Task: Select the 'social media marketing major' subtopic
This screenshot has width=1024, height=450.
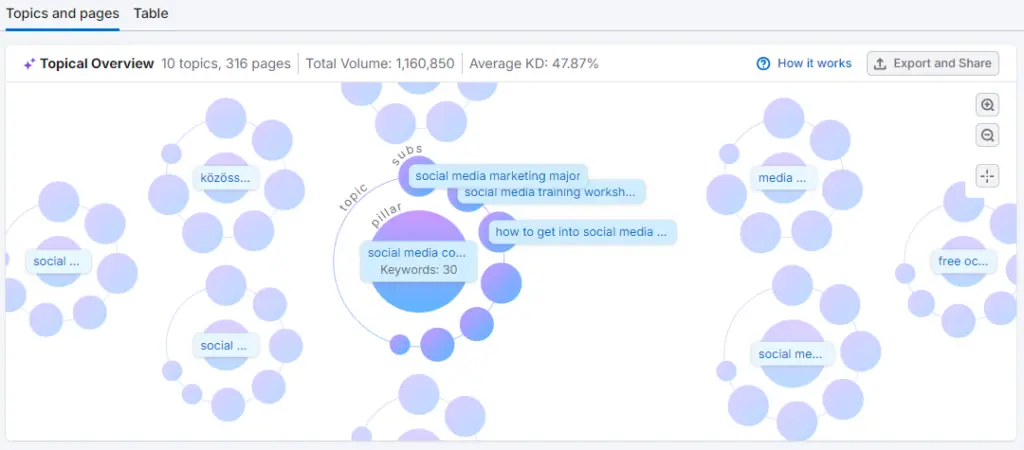Action: click(x=497, y=175)
